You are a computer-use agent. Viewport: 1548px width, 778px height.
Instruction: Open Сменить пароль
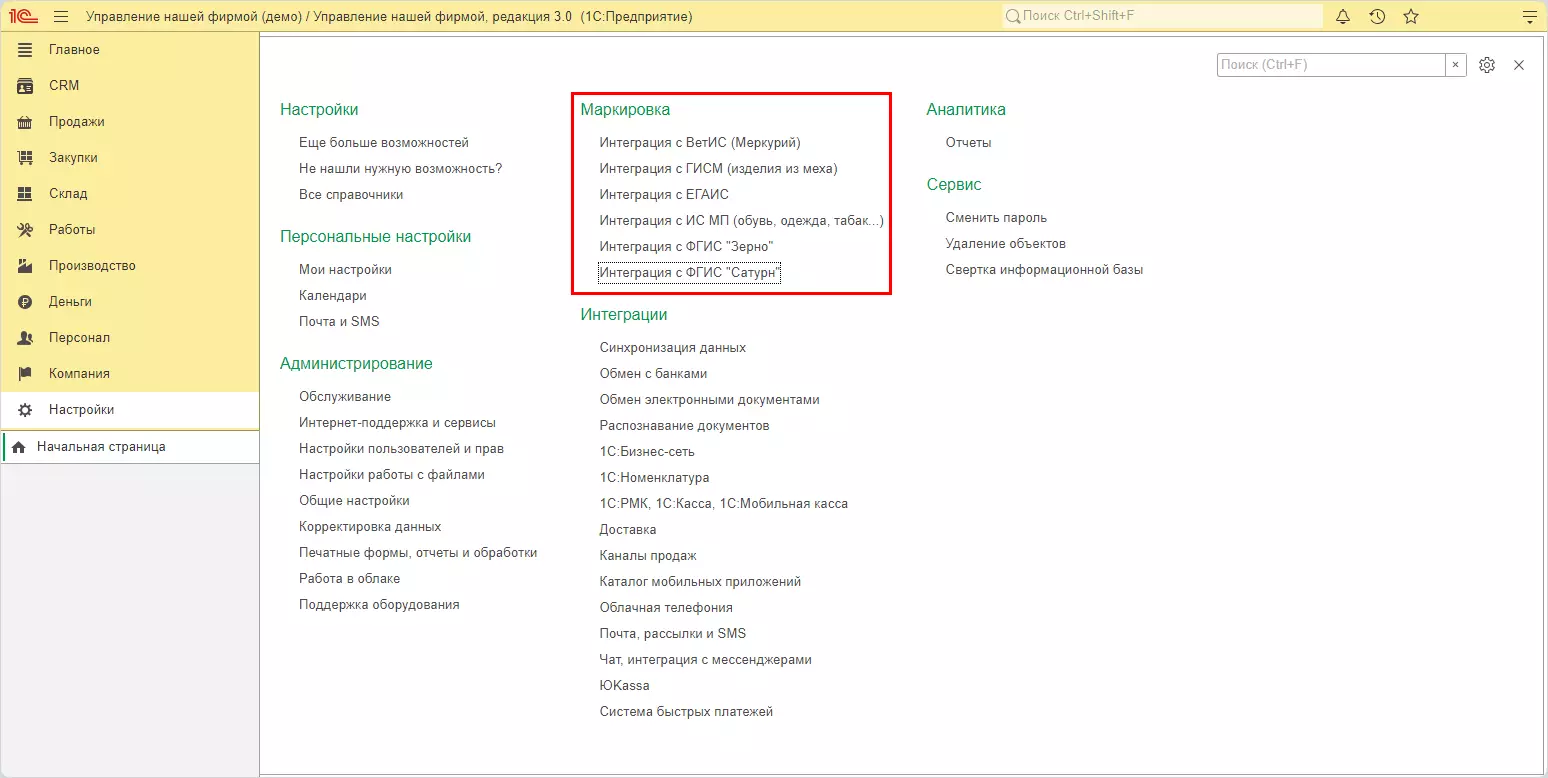(x=996, y=218)
